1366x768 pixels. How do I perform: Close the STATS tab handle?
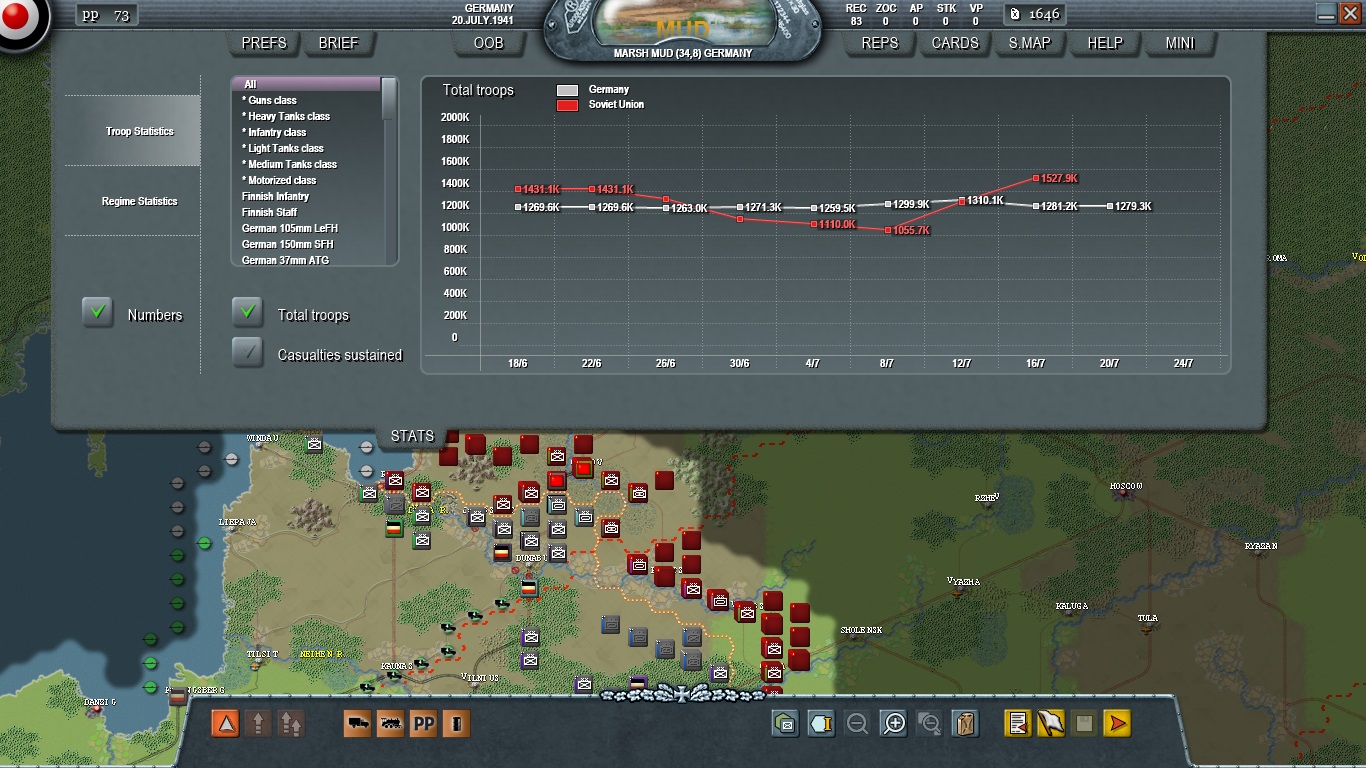412,436
